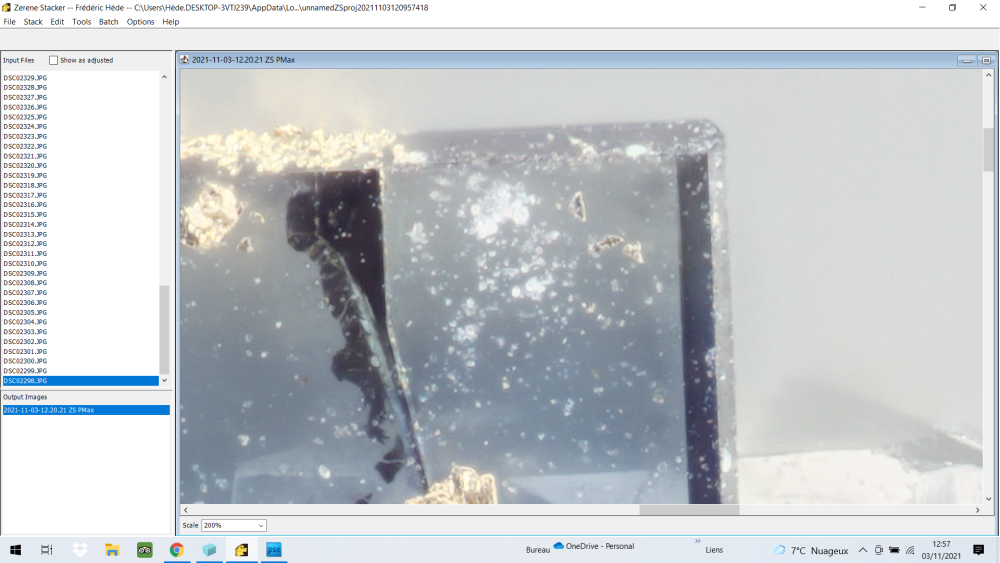Viewport: 1000px width, 563px height.
Task: Select input file DSC02310.JPG
Action: 25,264
